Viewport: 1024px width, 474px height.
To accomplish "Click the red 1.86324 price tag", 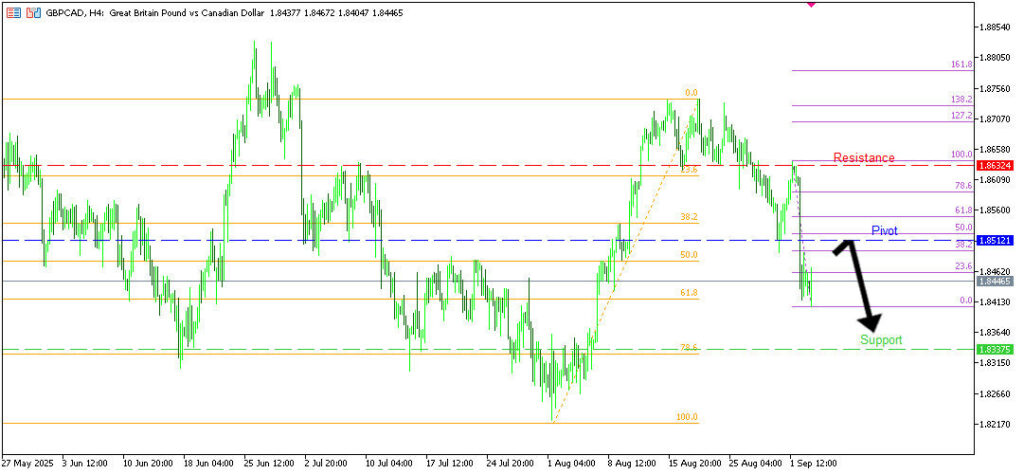I will 996,165.
